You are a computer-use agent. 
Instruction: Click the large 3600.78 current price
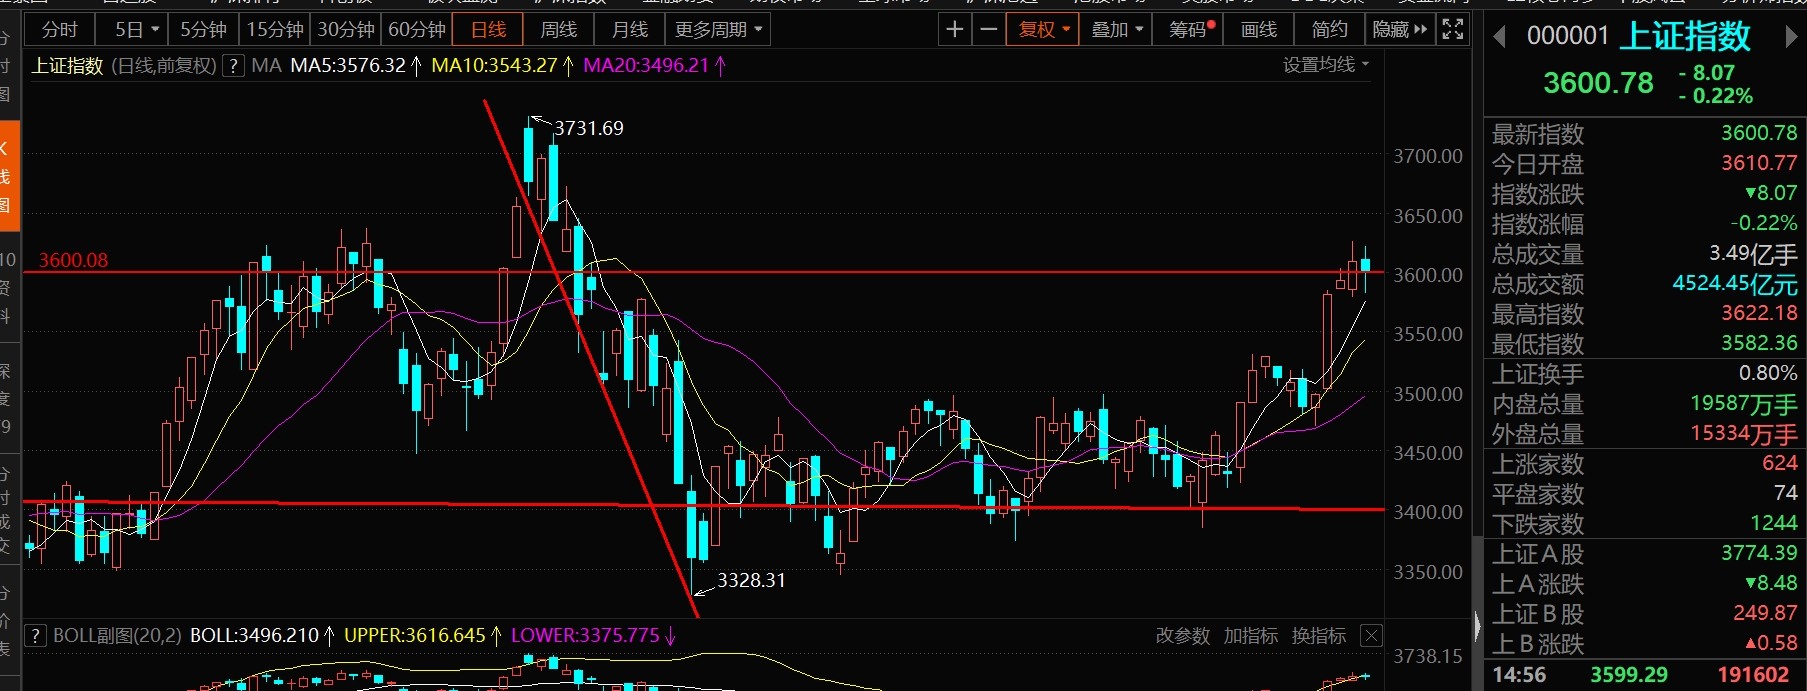(x=1598, y=83)
